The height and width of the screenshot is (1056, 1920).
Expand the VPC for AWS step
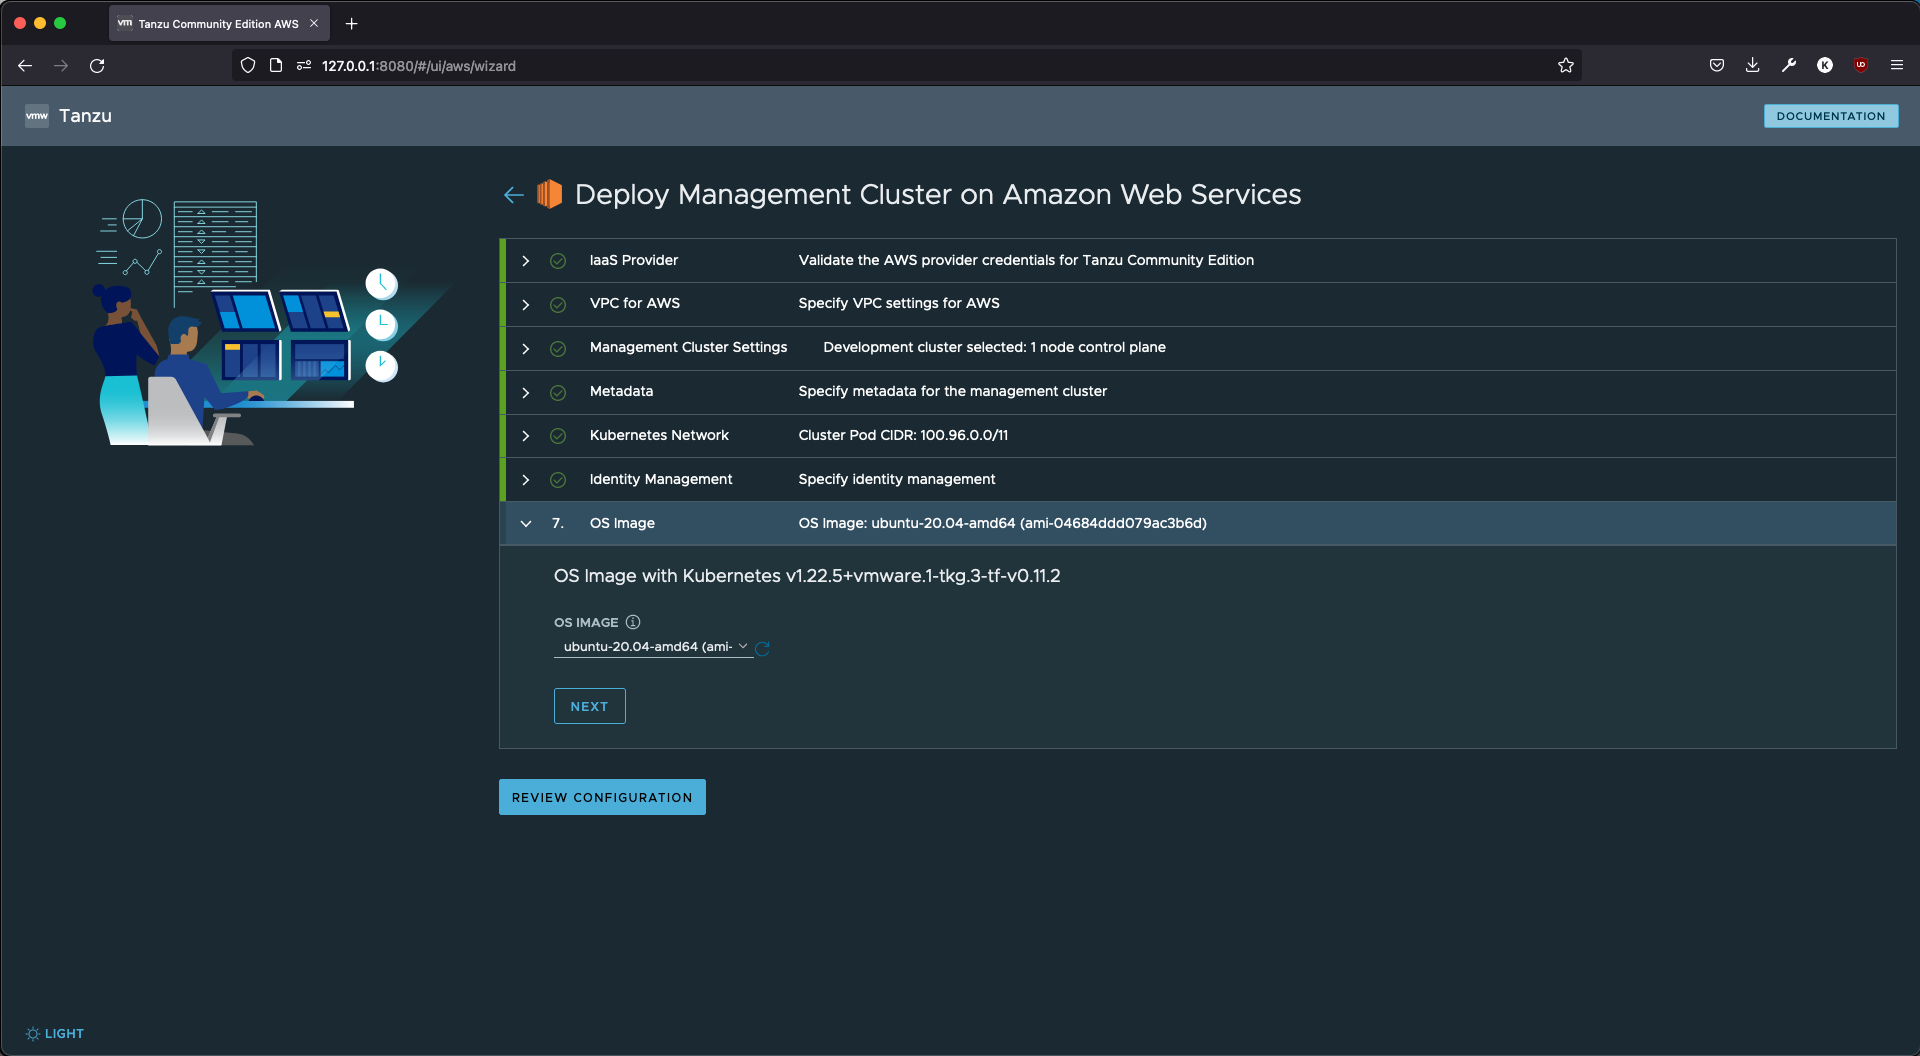pos(526,305)
